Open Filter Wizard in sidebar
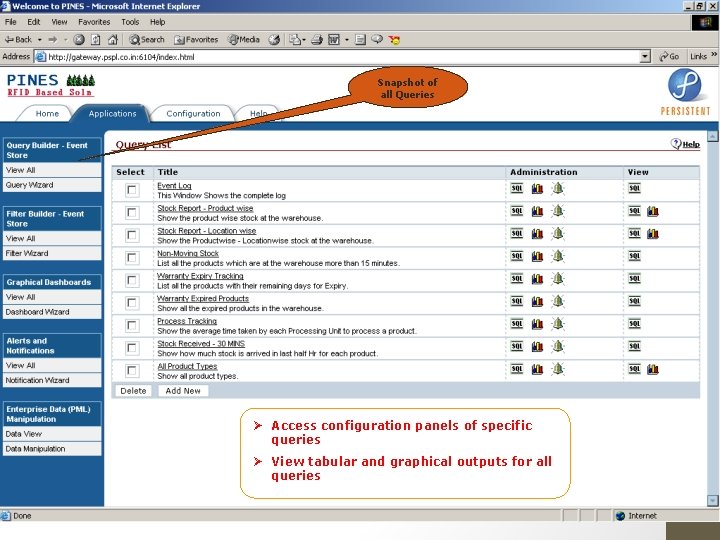This screenshot has height=540, width=720. coord(52,253)
